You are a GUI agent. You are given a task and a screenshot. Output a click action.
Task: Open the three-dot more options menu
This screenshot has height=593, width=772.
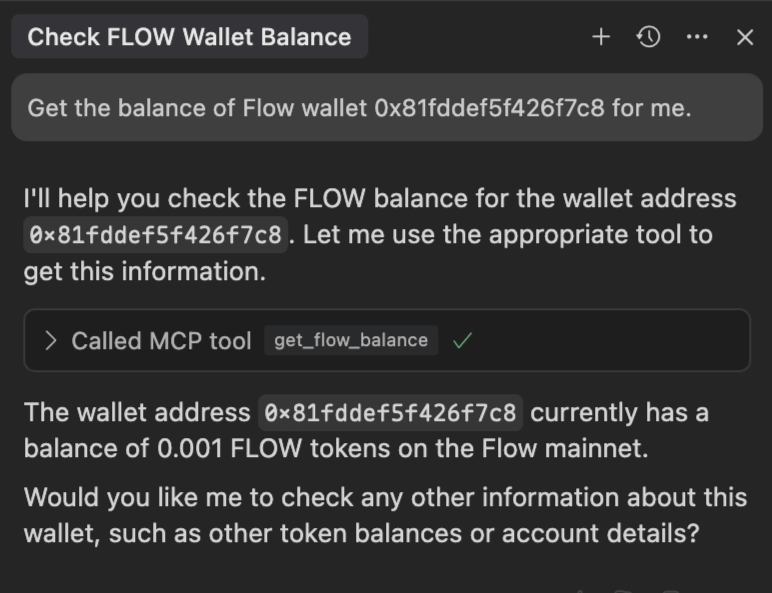(x=697, y=37)
